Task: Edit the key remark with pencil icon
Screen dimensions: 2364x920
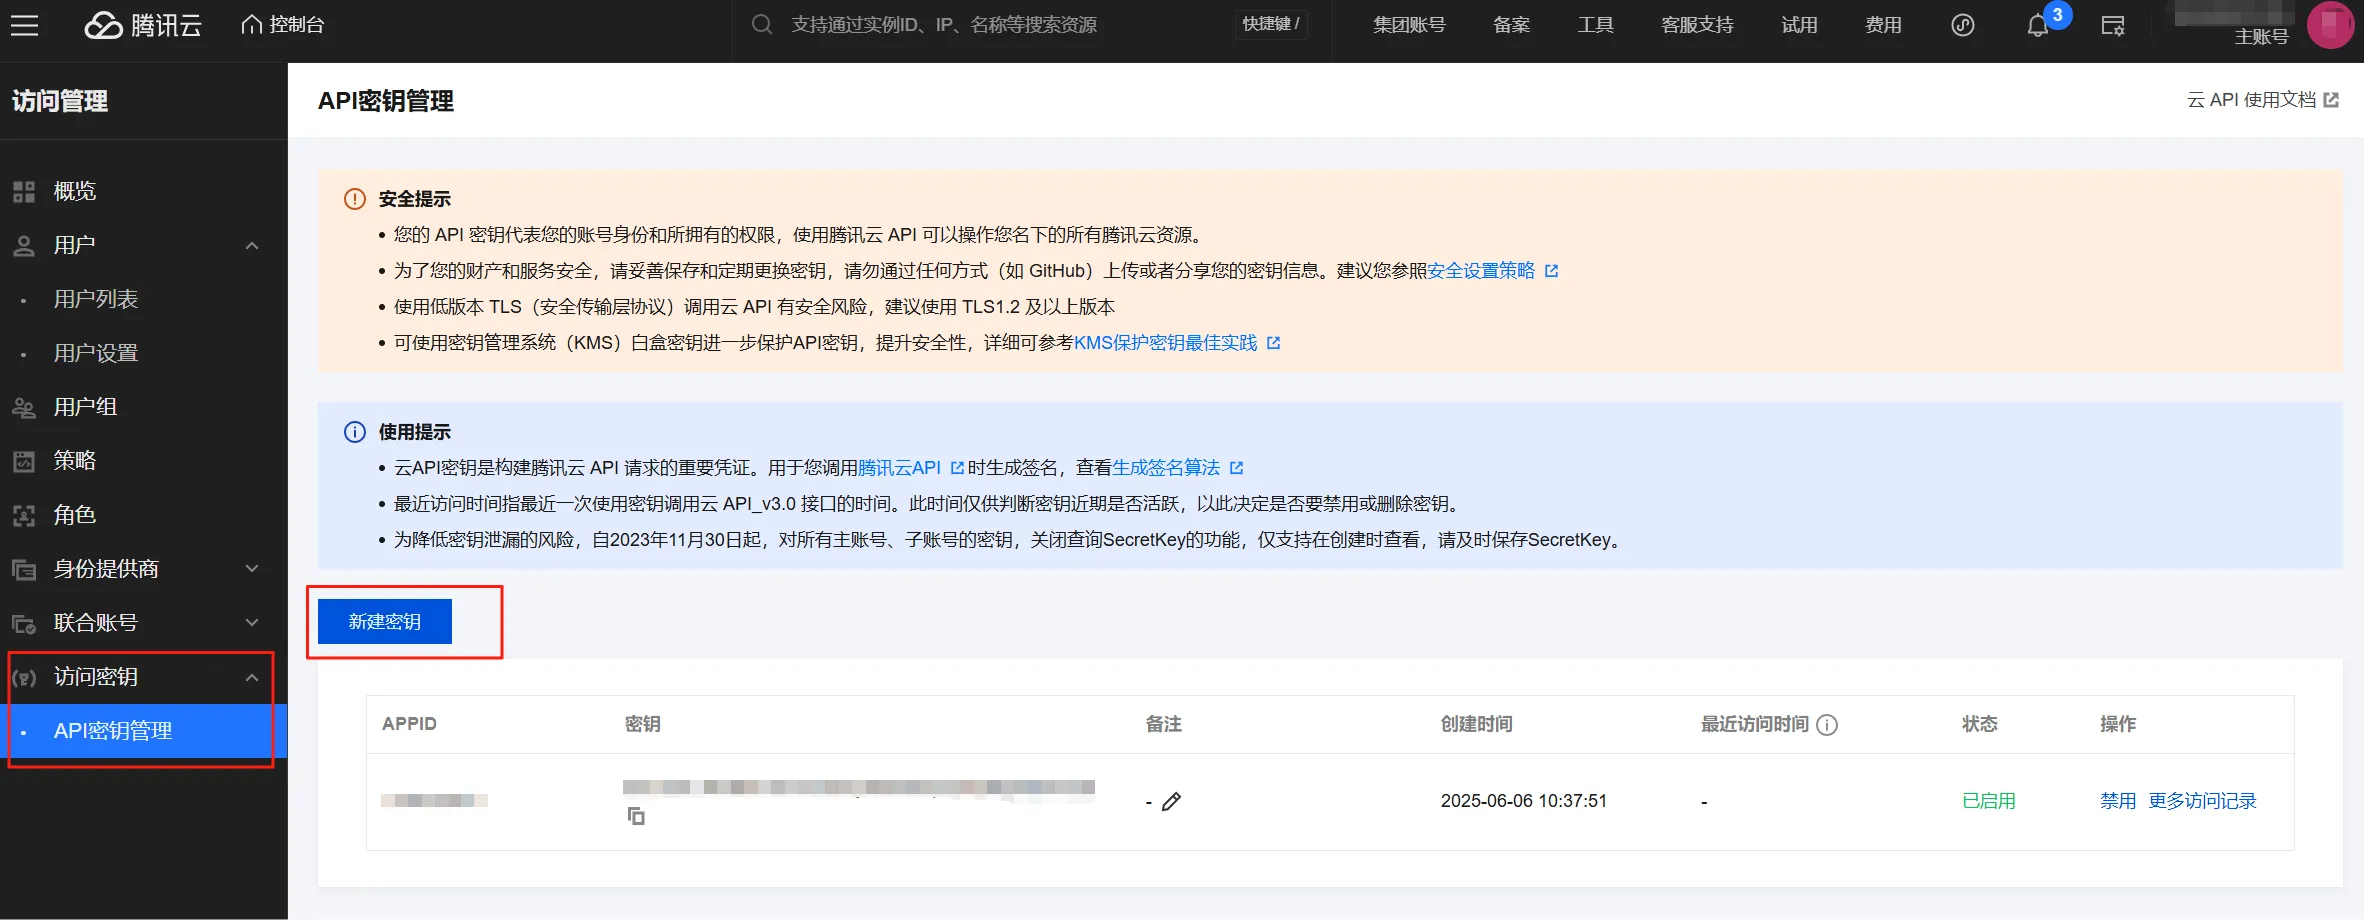Action: (x=1172, y=801)
